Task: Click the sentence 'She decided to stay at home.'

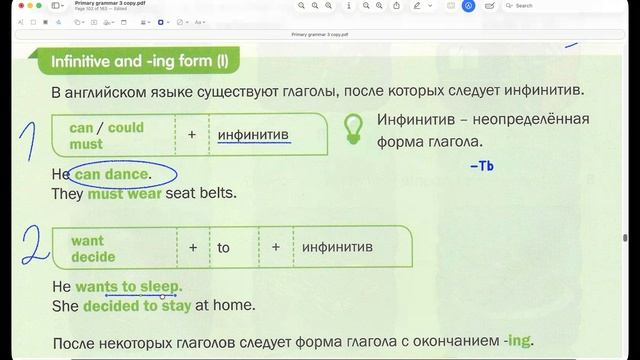Action: pyautogui.click(x=153, y=305)
